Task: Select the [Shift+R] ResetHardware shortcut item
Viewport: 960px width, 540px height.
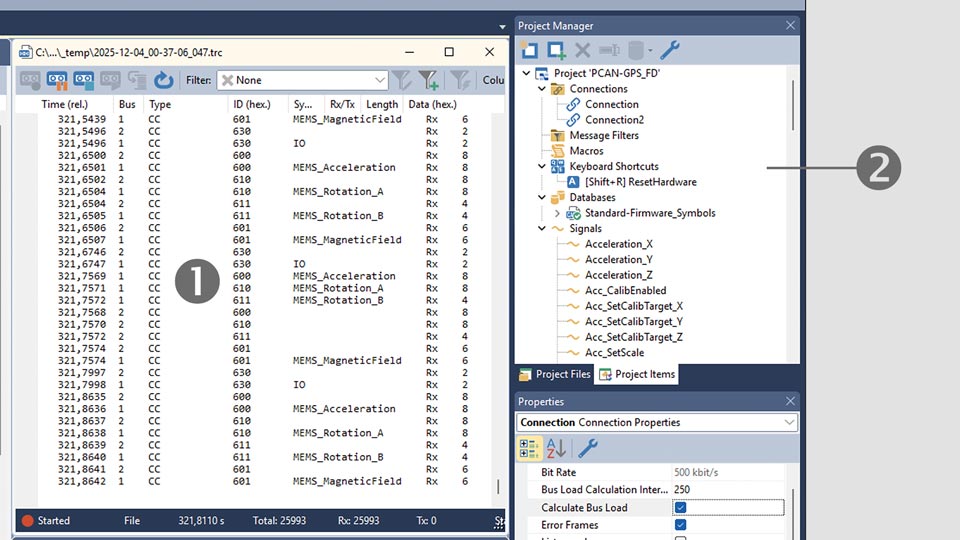Action: [x=640, y=182]
